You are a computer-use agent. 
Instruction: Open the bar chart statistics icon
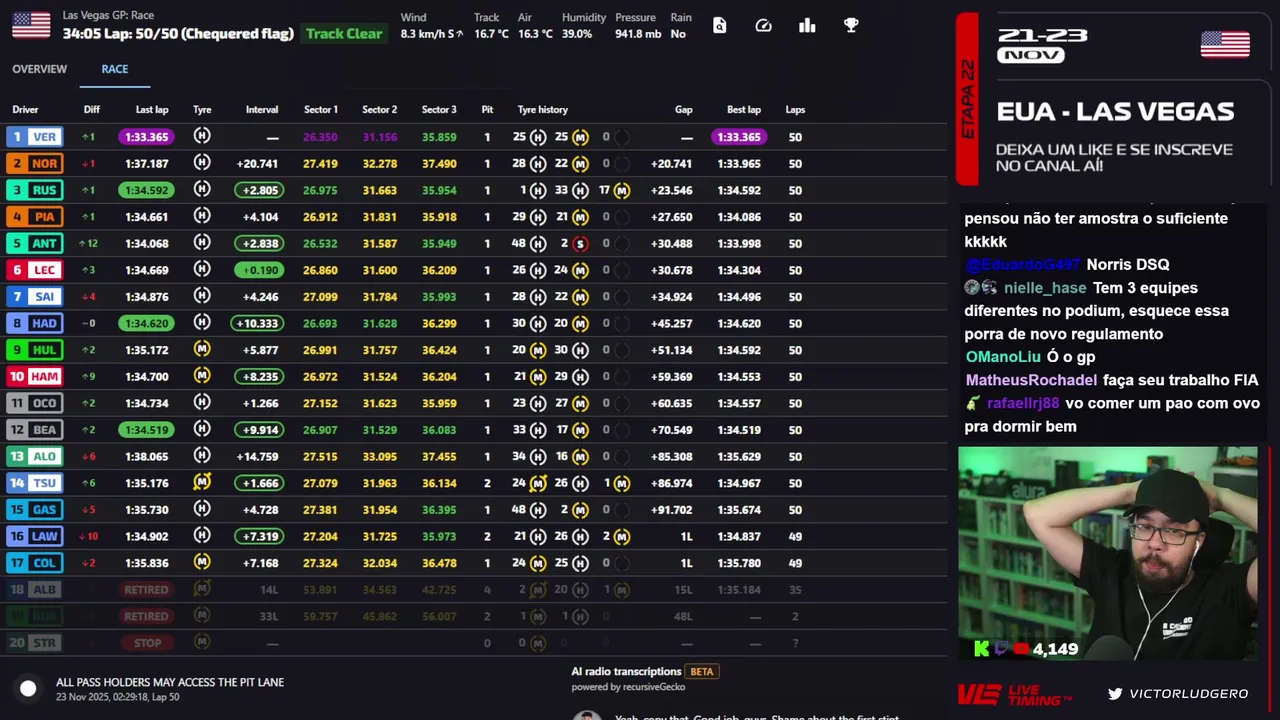[807, 26]
